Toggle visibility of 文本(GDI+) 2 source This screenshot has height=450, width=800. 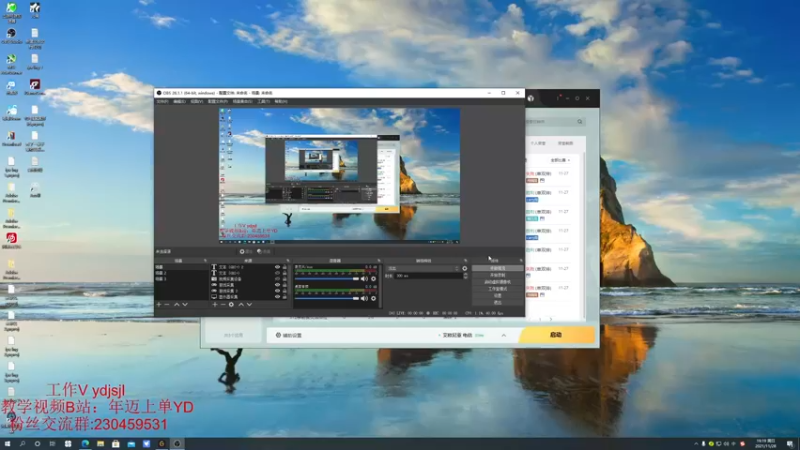[x=278, y=267]
